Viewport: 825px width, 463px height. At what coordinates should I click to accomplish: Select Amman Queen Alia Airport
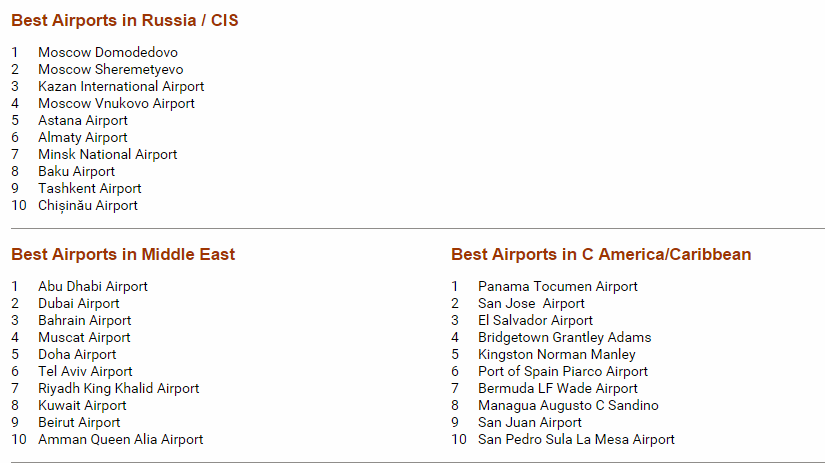(x=120, y=439)
